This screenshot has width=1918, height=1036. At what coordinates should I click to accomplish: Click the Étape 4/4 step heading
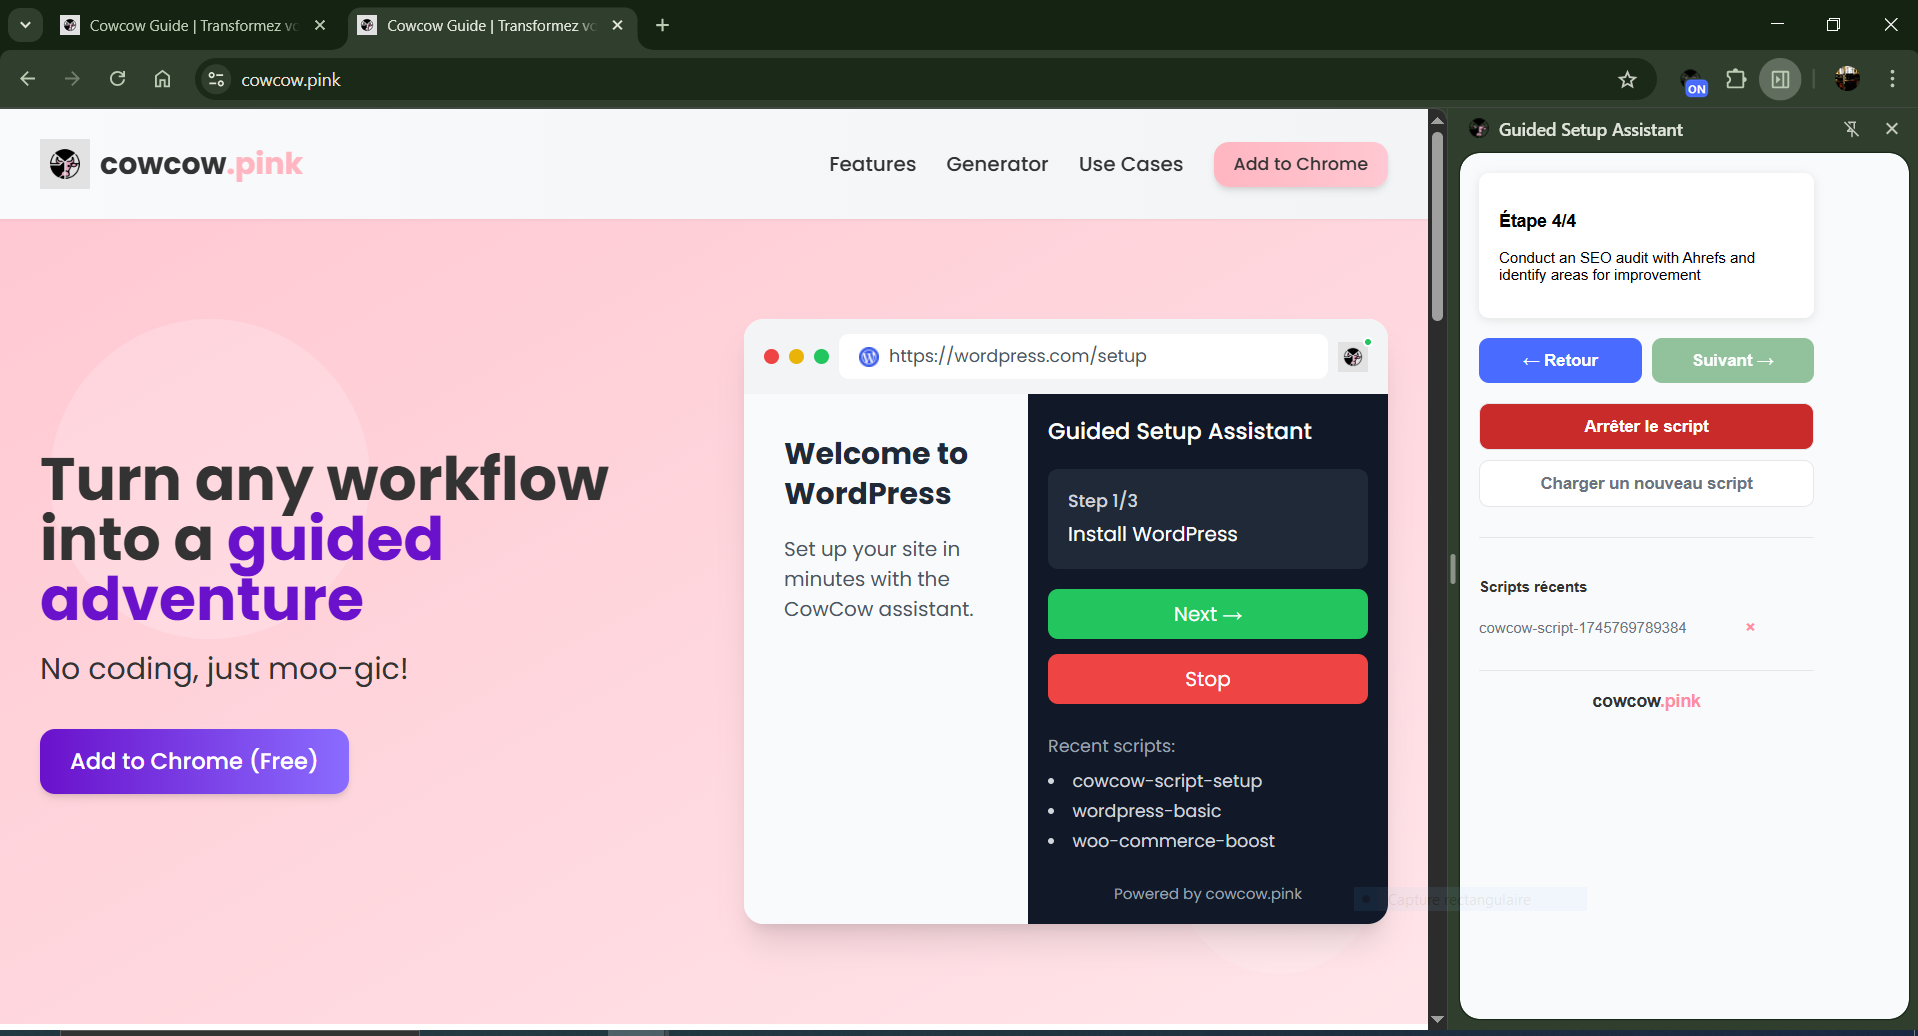coord(1537,221)
